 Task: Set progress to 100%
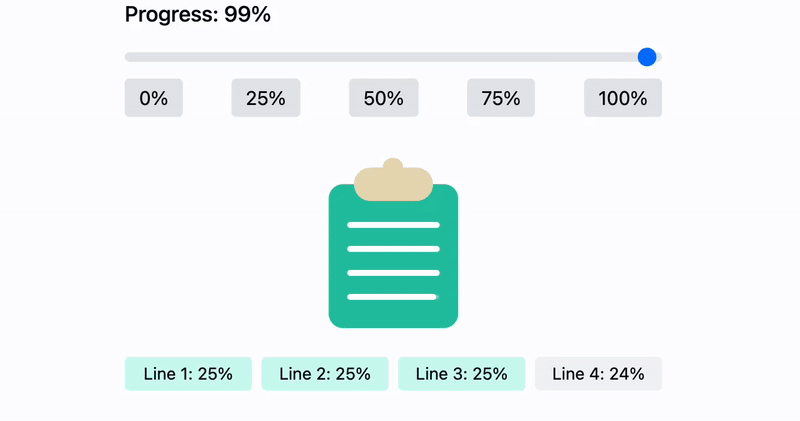(x=622, y=98)
